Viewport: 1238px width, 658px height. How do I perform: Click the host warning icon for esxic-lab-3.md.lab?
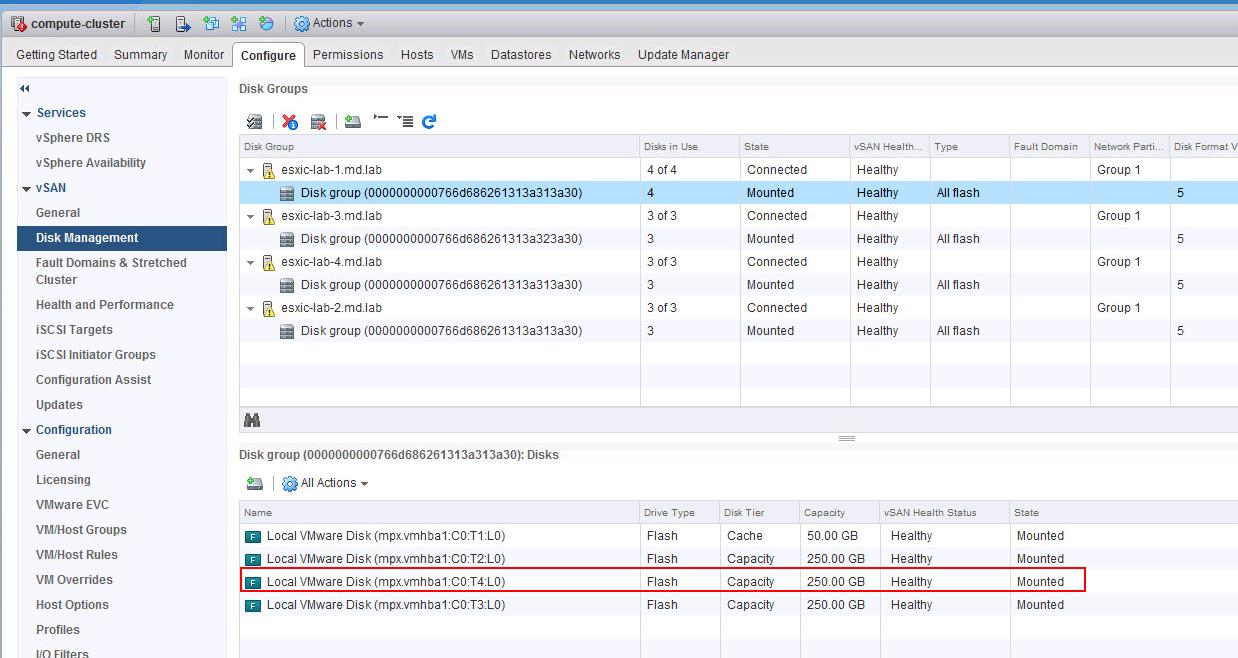268,216
